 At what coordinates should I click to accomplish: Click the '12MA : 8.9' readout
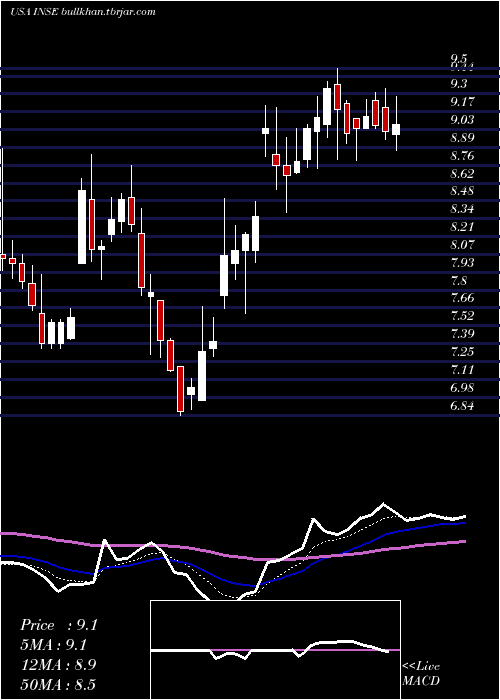(58, 665)
